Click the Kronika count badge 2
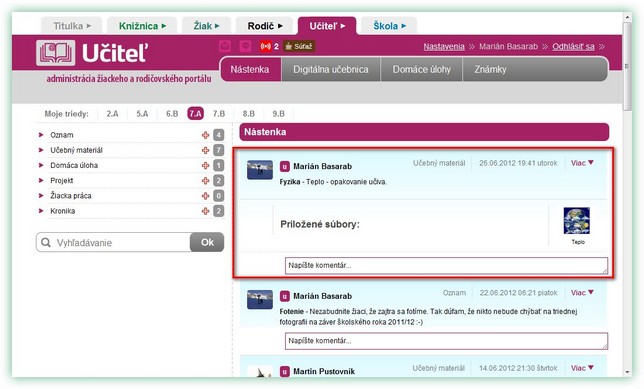The image size is (644, 389). (x=218, y=211)
